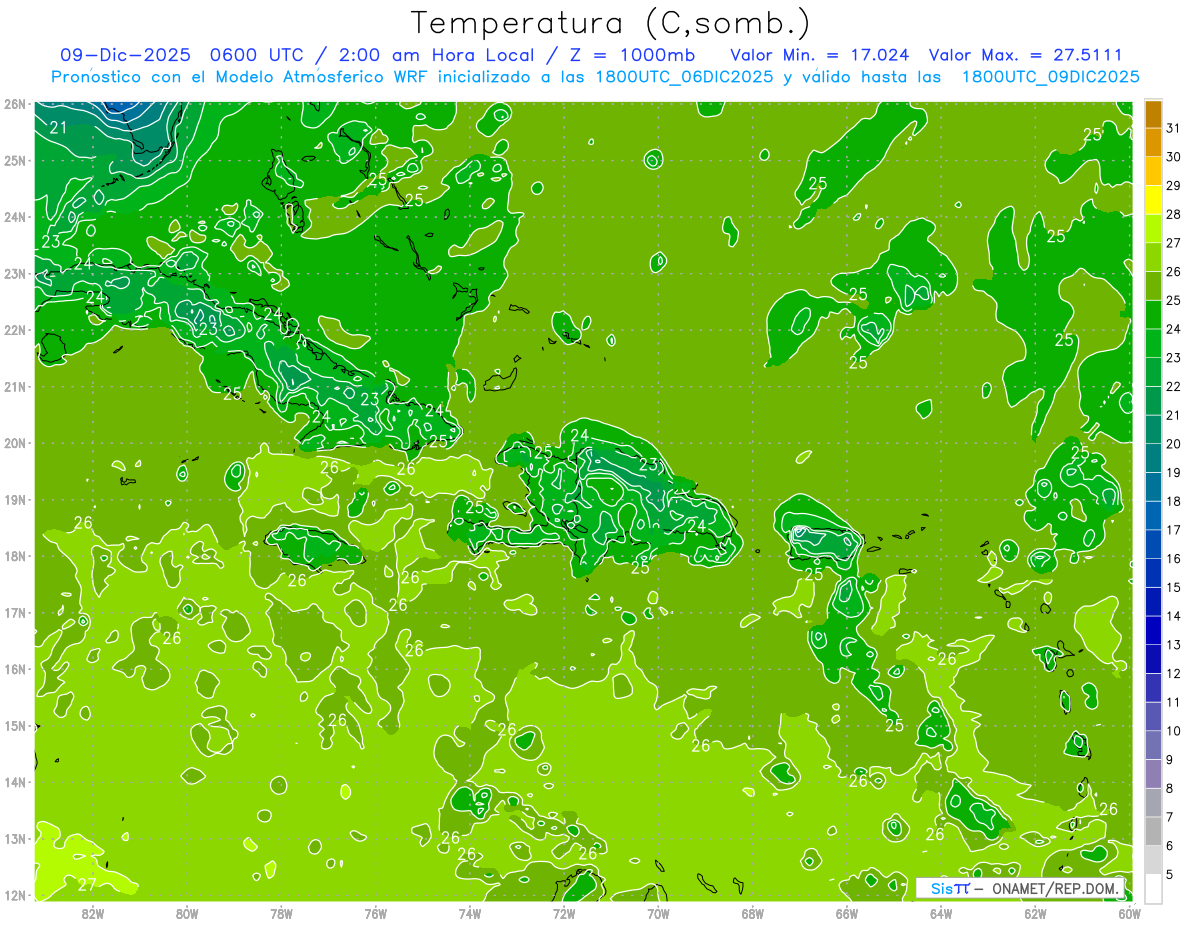Image resolution: width=1200 pixels, height=927 pixels.
Task: Click the 12N latitude axis label
Action: 16,895
